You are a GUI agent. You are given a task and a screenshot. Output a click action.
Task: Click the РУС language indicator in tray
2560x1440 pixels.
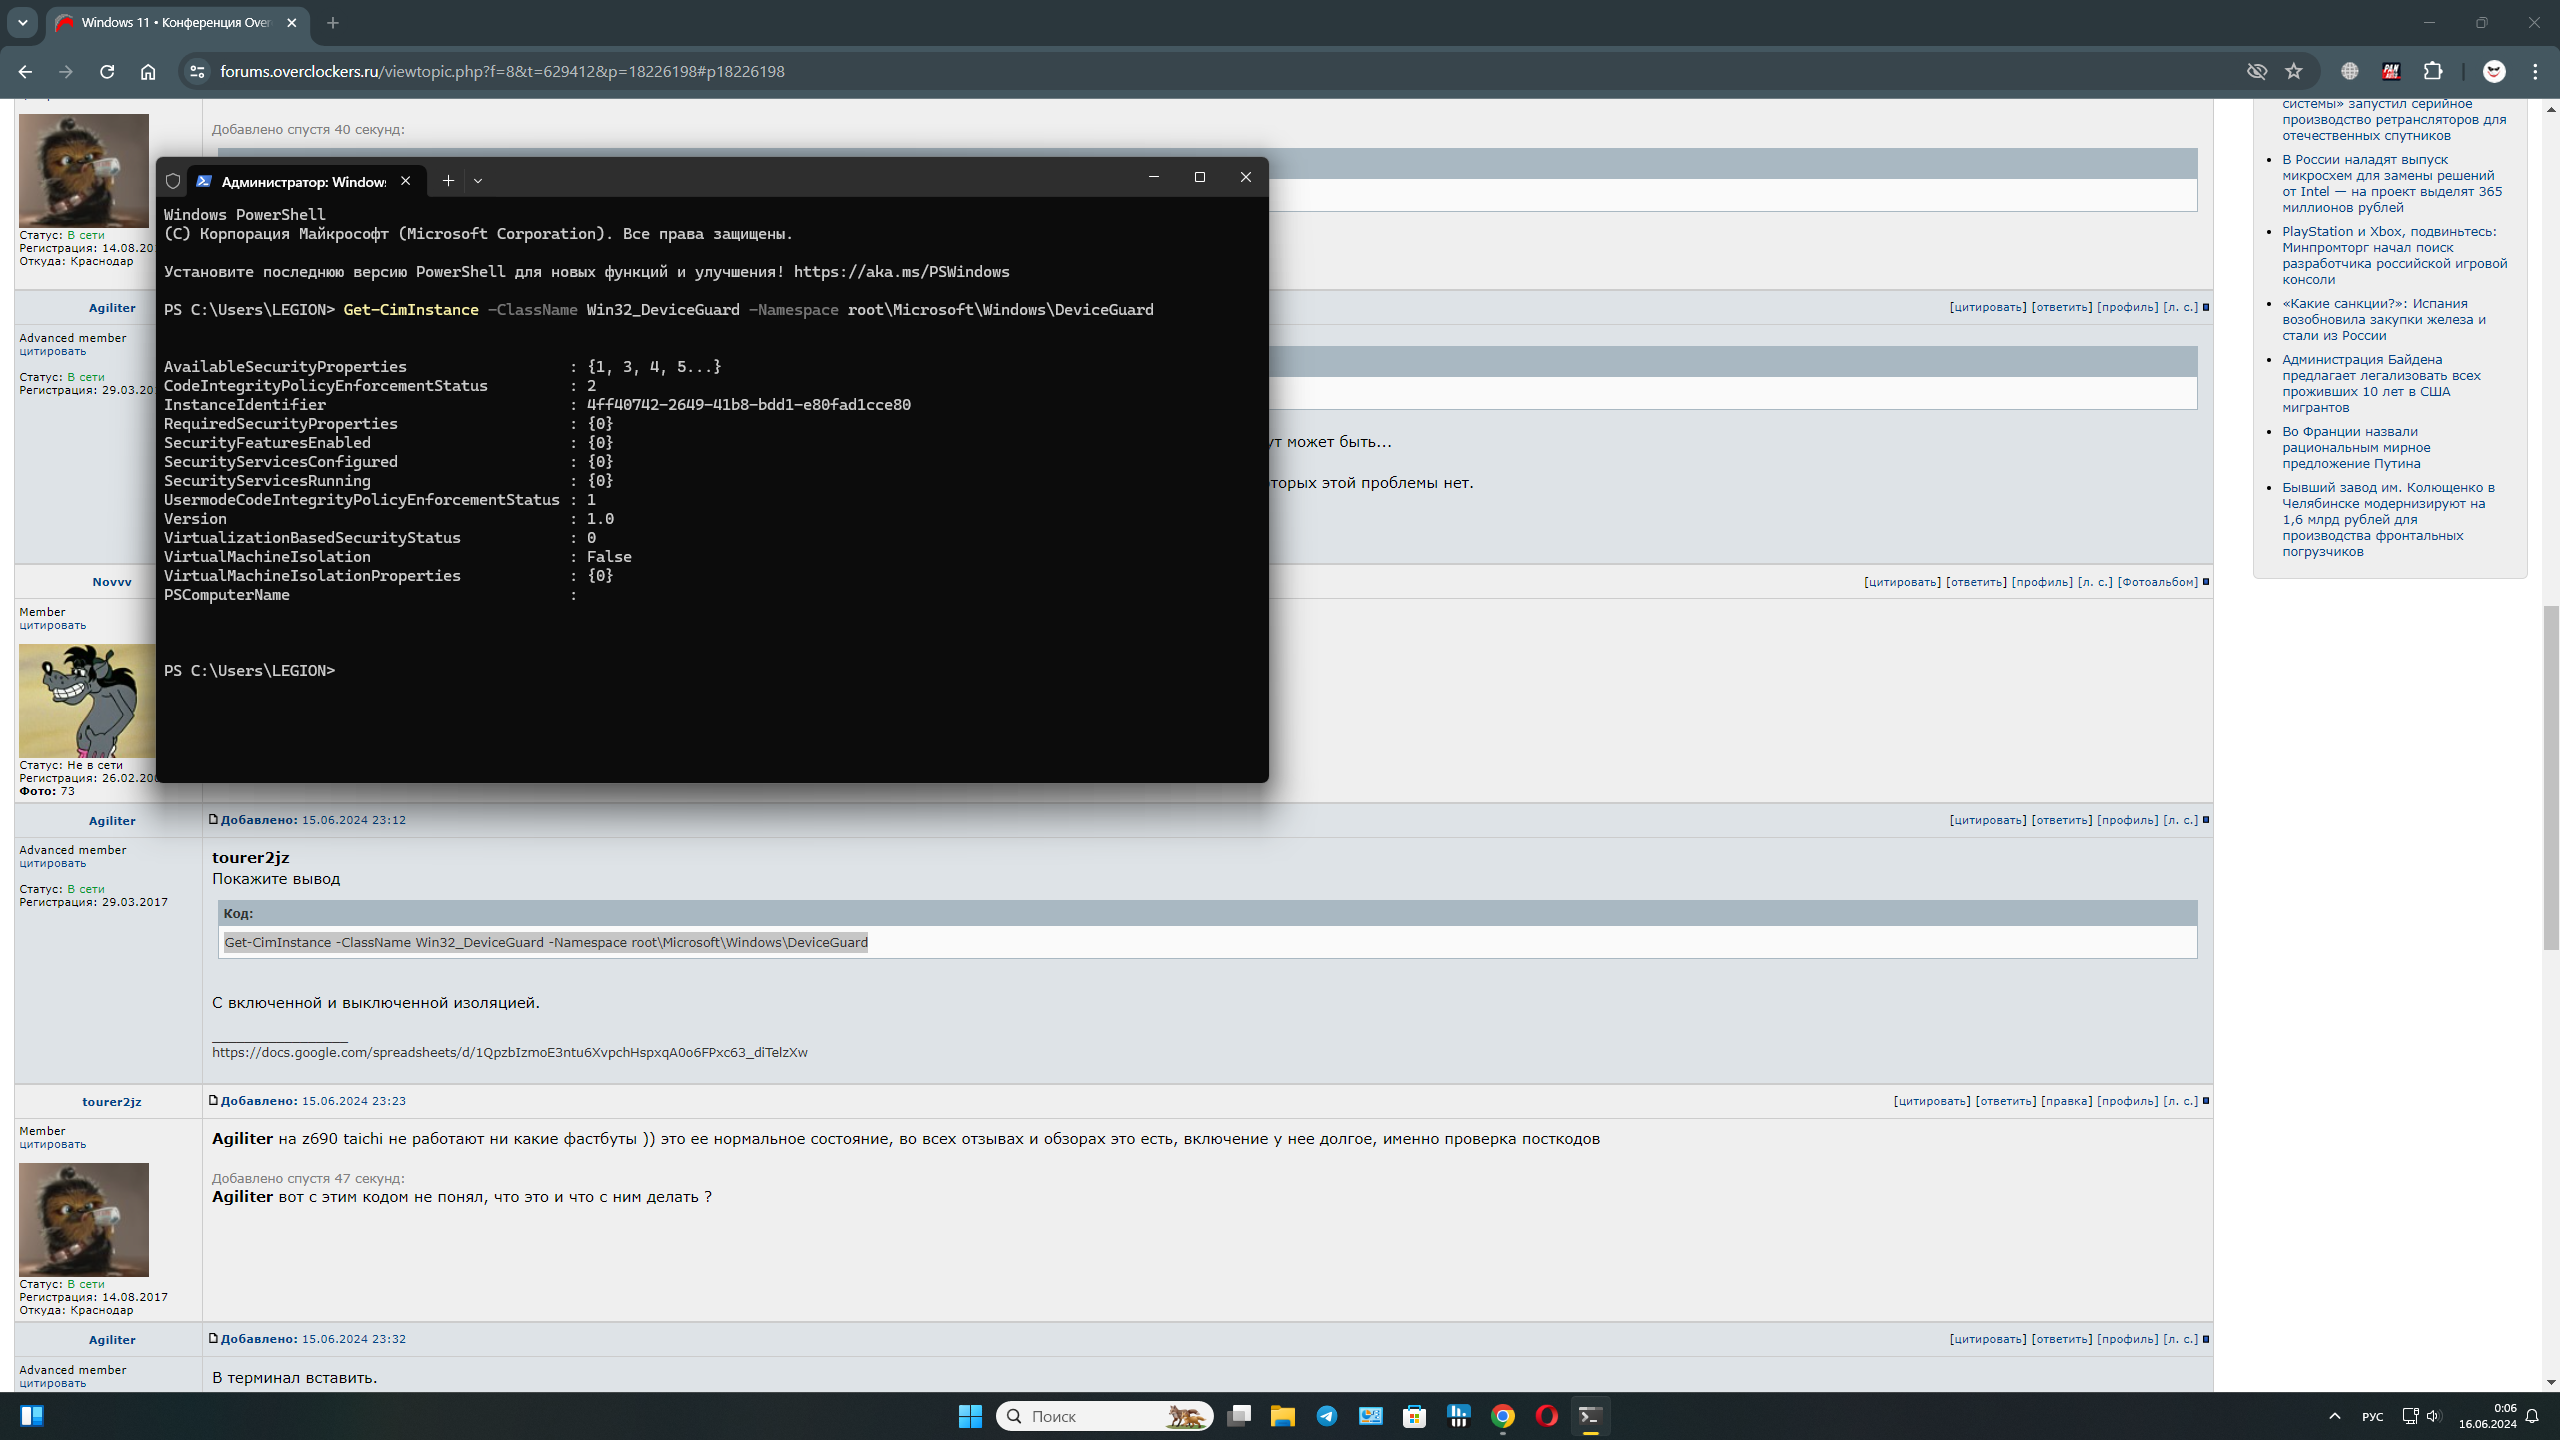(x=2372, y=1416)
